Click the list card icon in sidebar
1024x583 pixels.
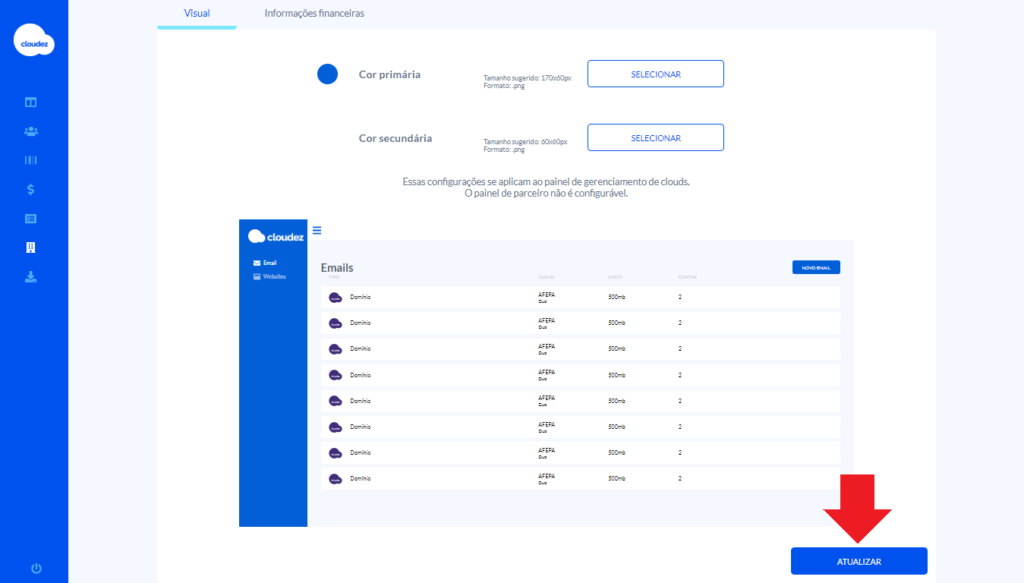click(31, 218)
